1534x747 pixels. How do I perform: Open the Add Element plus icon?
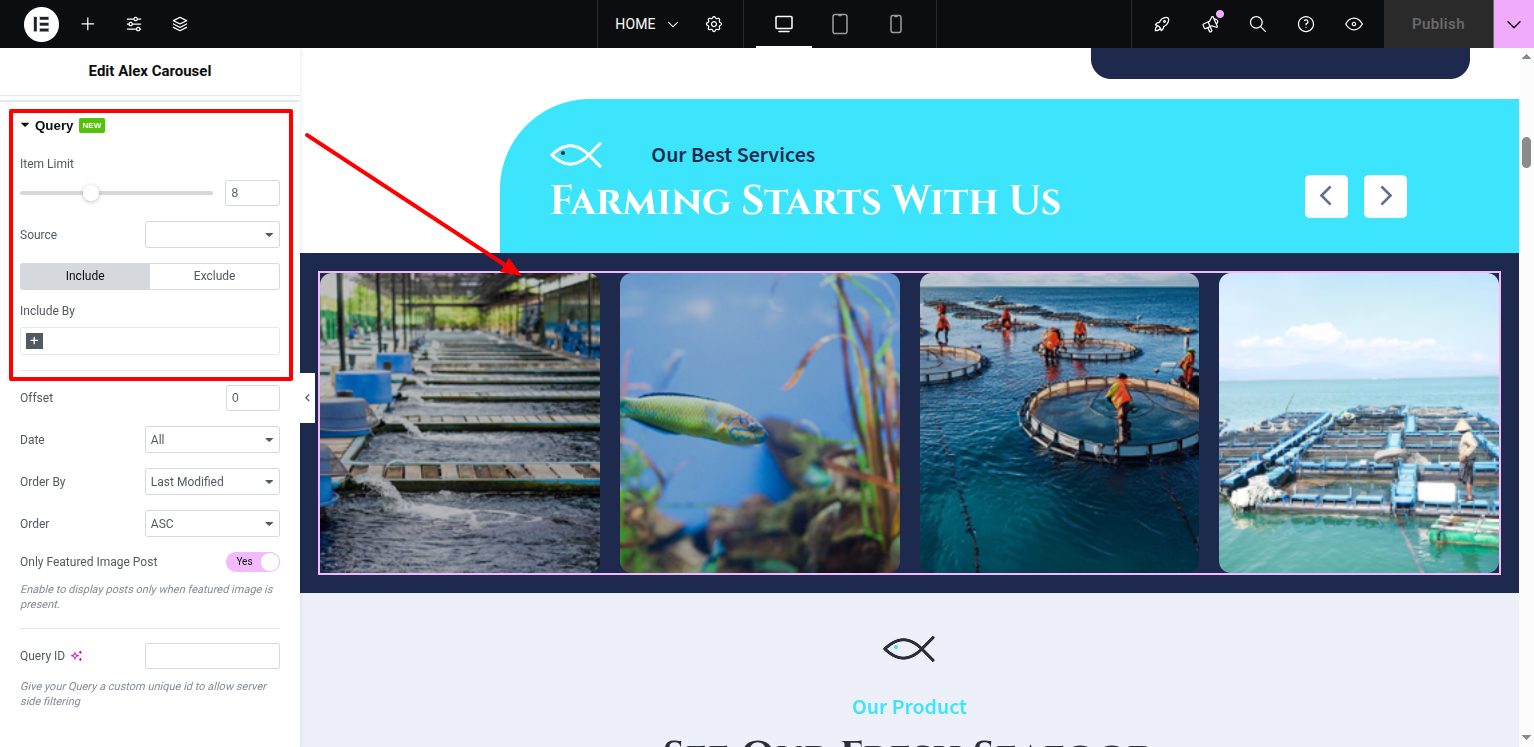point(88,24)
